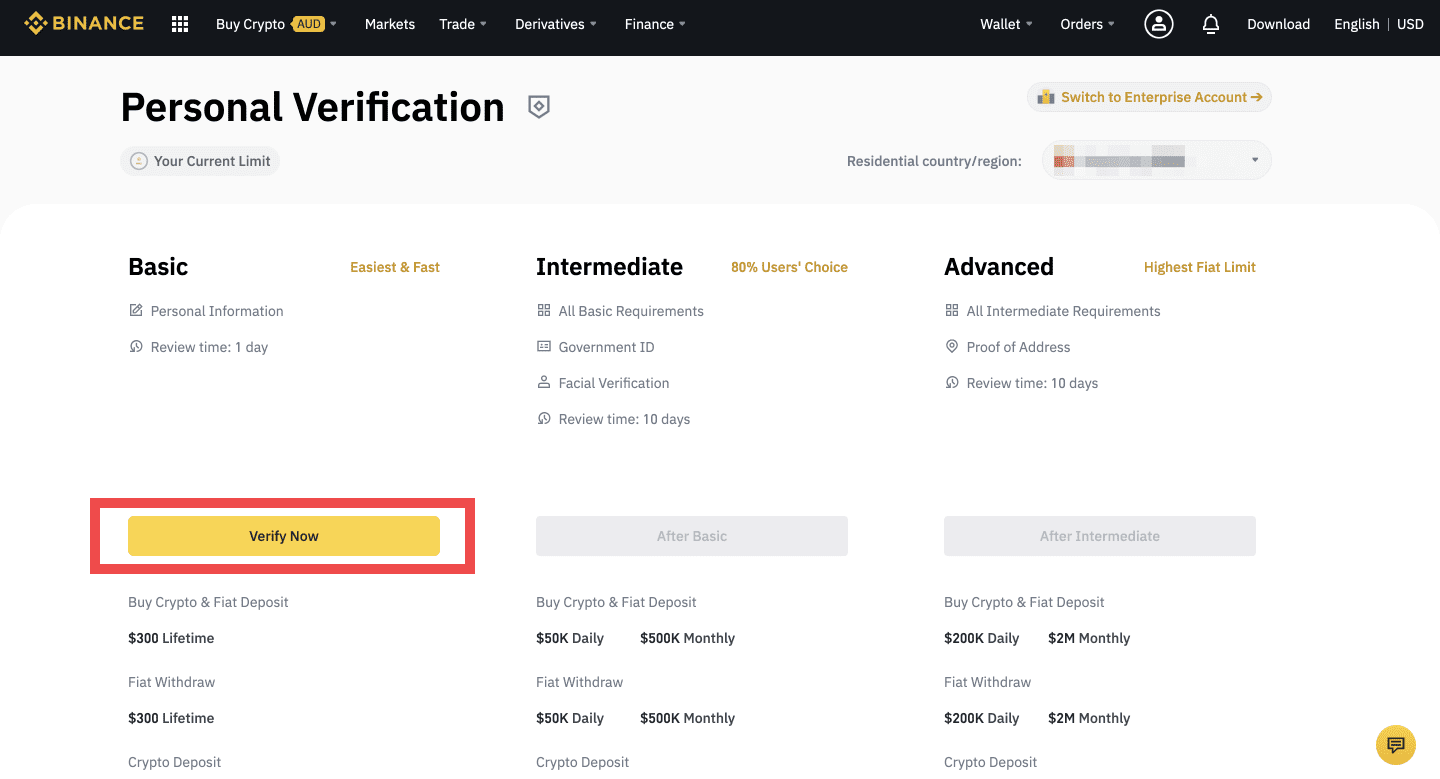Click the clock icon by Review time: 1 day

click(x=136, y=346)
